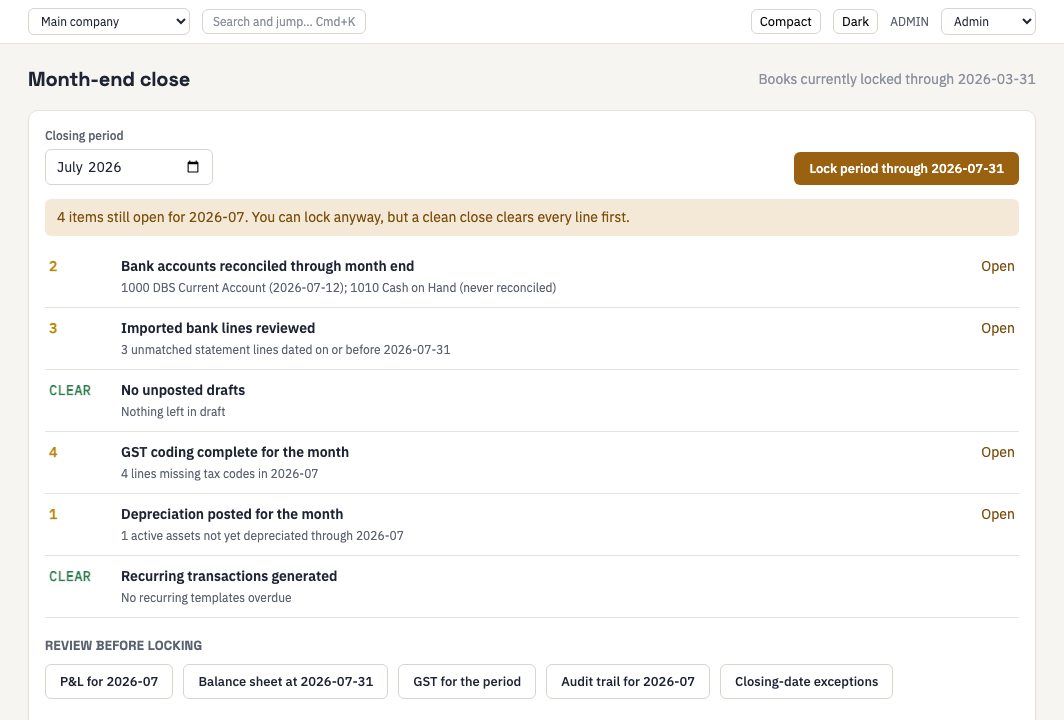Click the July 2026 closing period field
1064x720 pixels.
click(129, 167)
